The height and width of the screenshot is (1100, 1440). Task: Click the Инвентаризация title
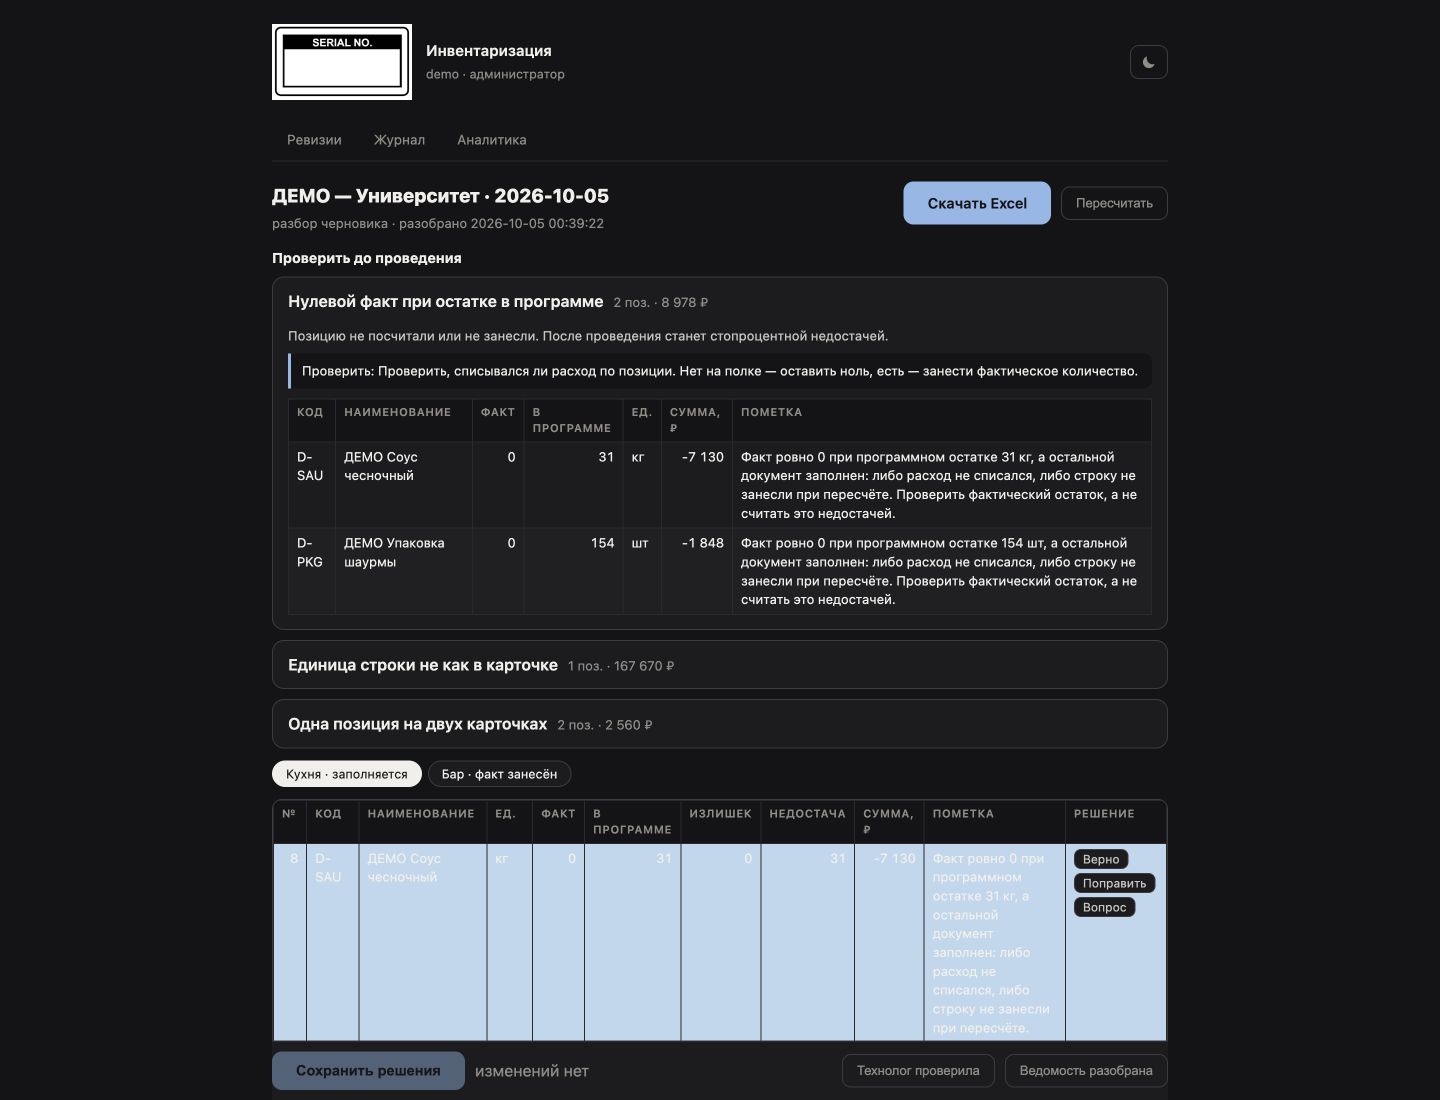point(489,51)
